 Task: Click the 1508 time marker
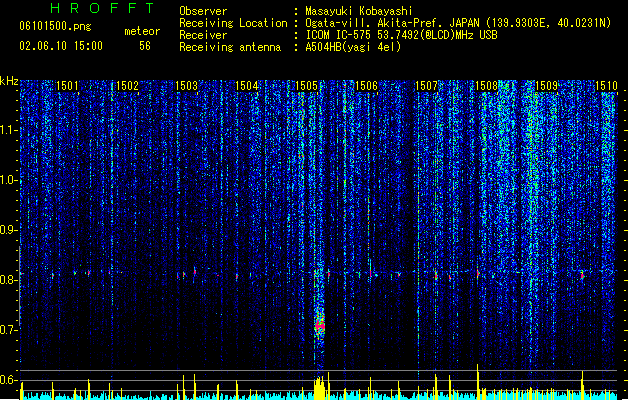click(486, 86)
